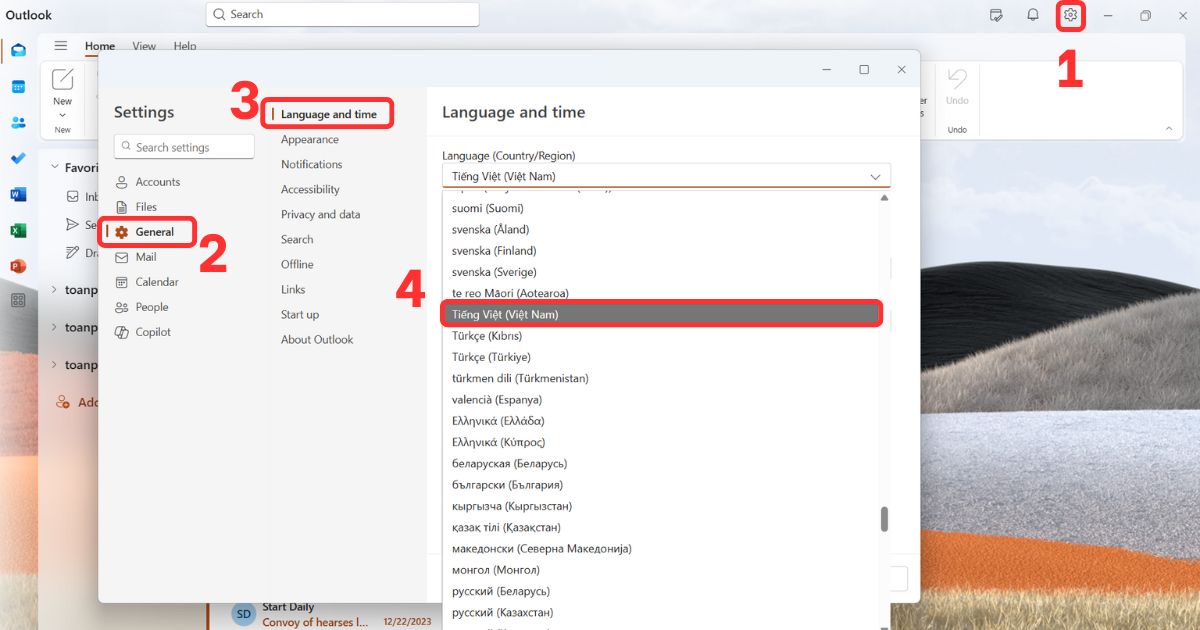This screenshot has height=630, width=1200.
Task: Open About Outlook in Settings
Action: [316, 339]
